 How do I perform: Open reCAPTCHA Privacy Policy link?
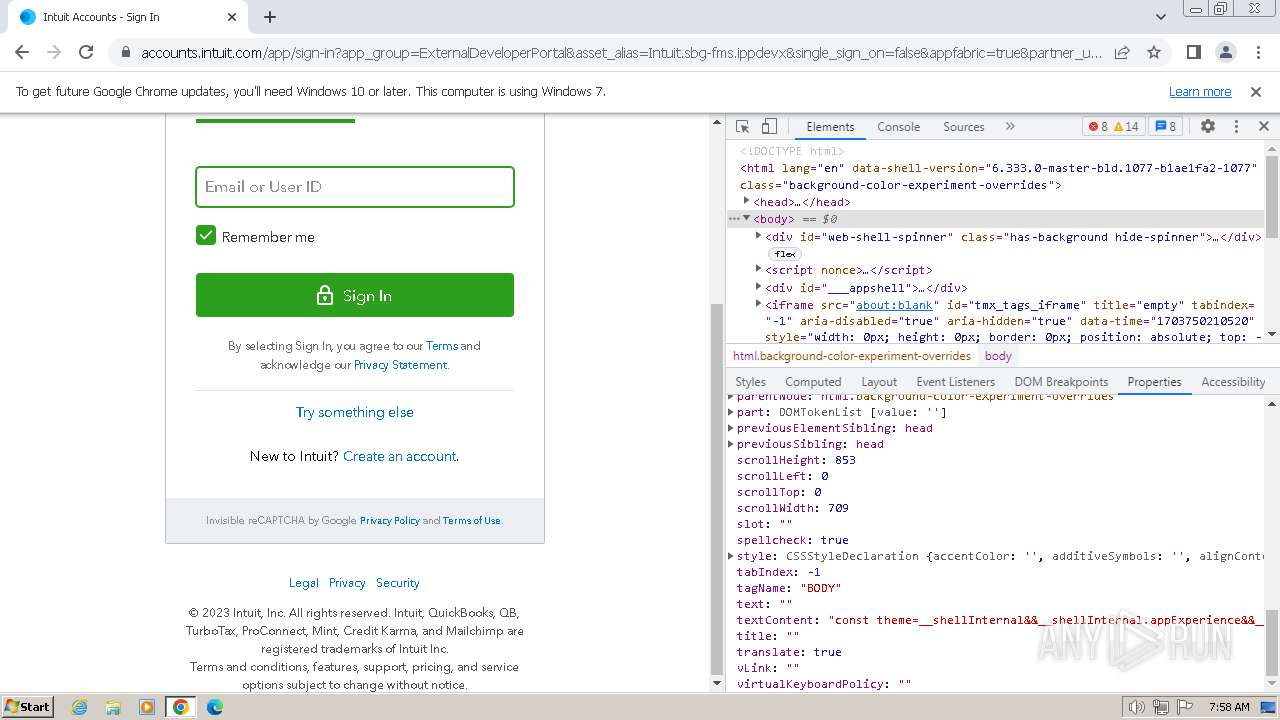[390, 520]
